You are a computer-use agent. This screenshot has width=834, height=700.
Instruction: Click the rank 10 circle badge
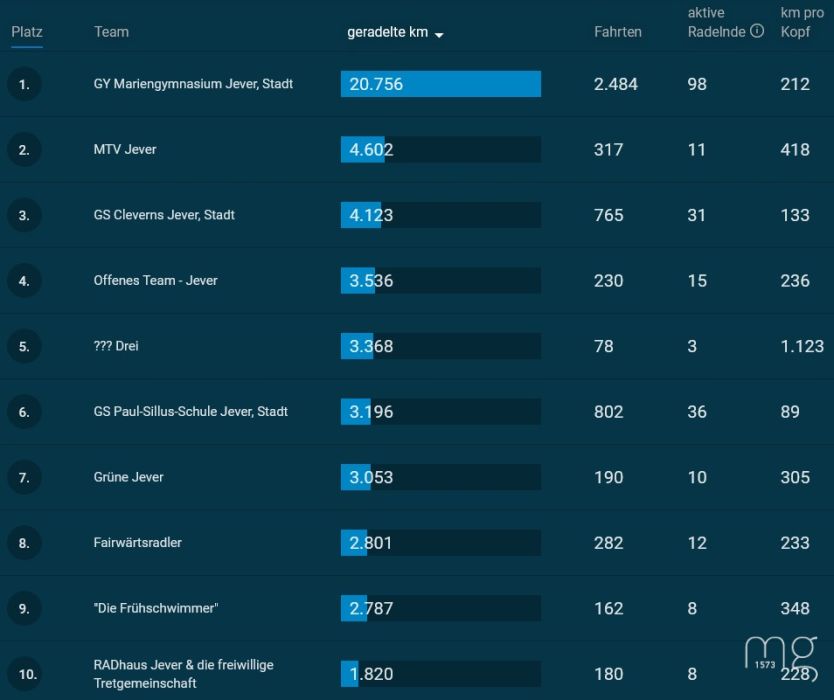coord(24,674)
